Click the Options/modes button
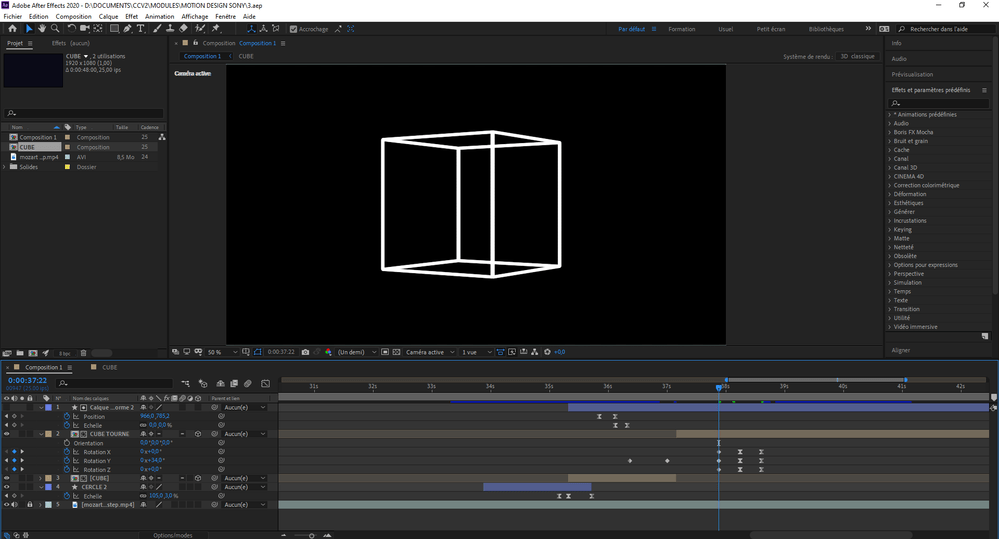The height and width of the screenshot is (539, 999). tap(172, 535)
